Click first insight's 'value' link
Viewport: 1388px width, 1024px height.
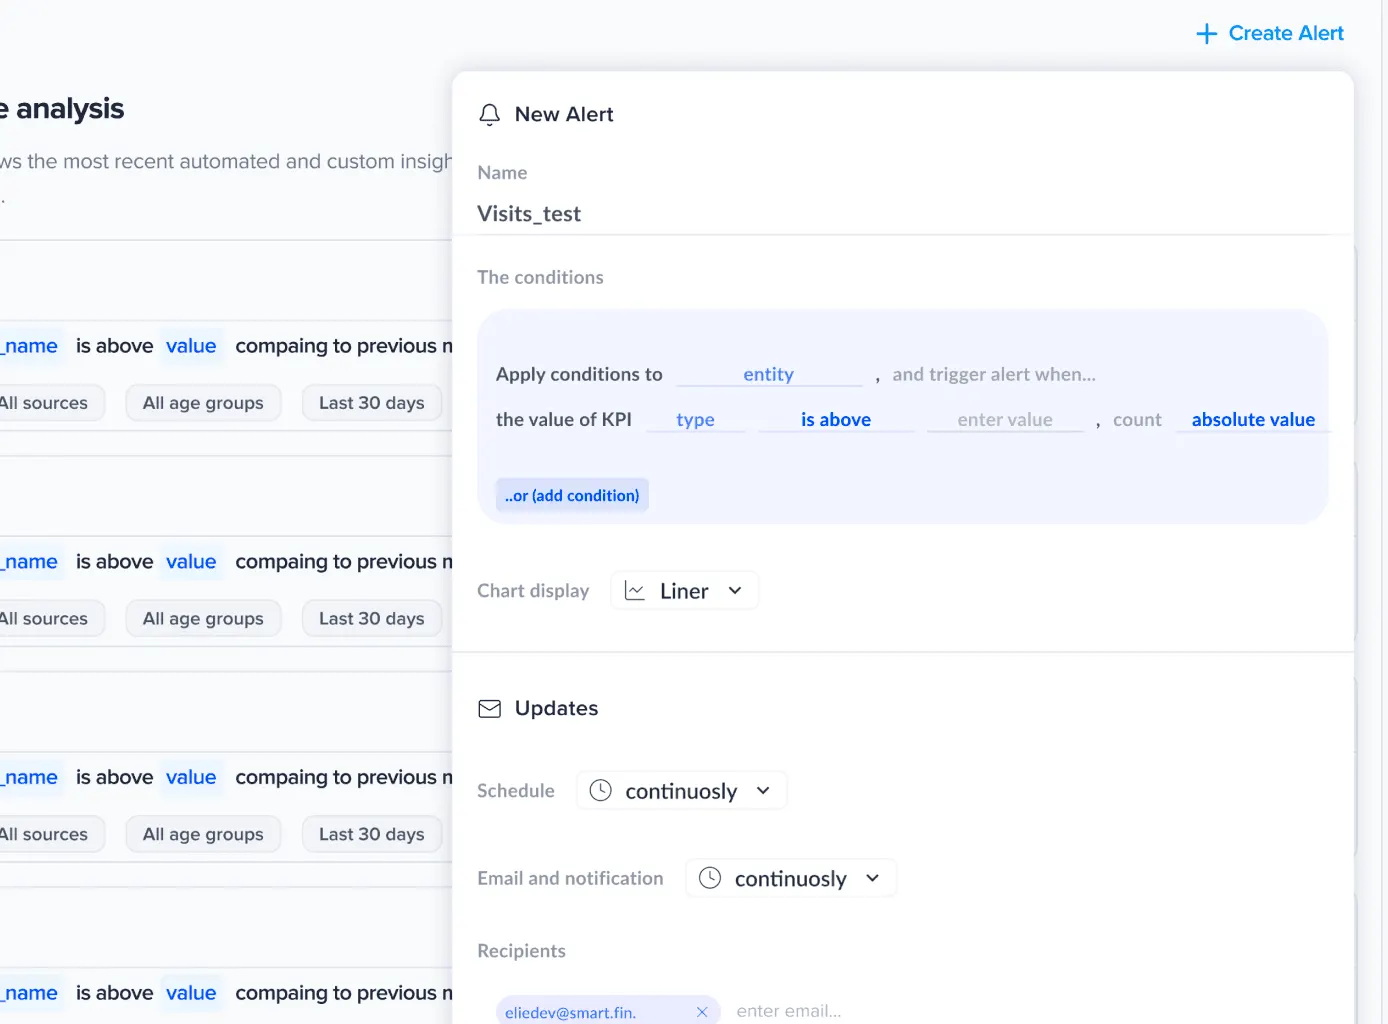(191, 346)
